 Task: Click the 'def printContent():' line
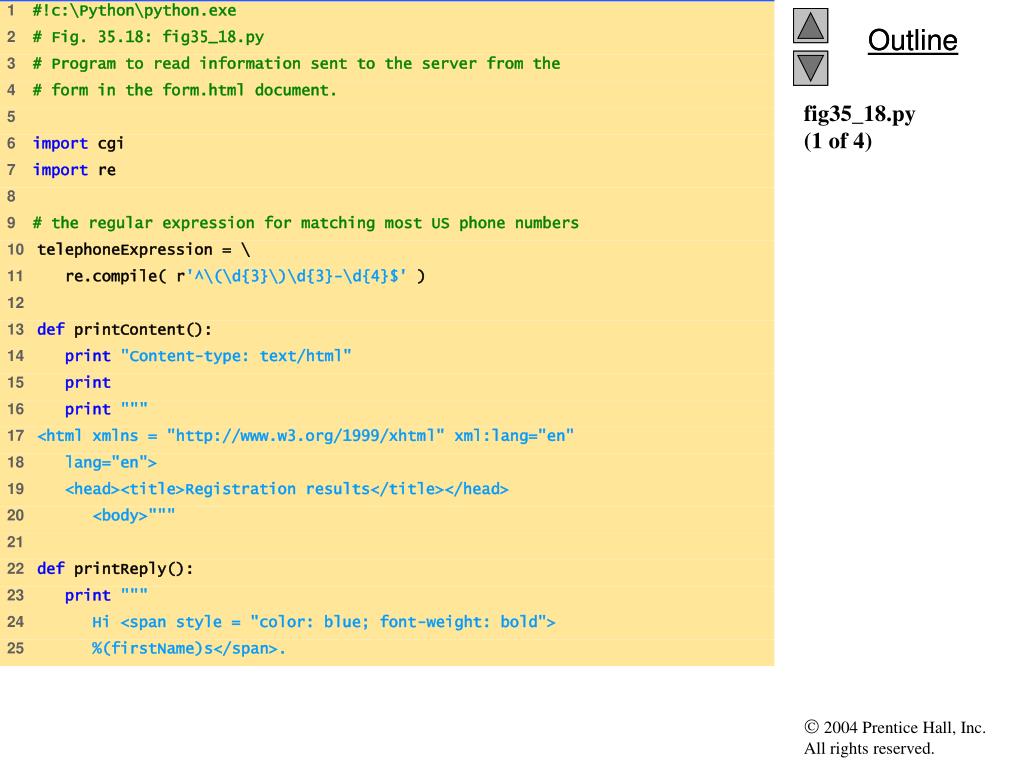tap(124, 329)
